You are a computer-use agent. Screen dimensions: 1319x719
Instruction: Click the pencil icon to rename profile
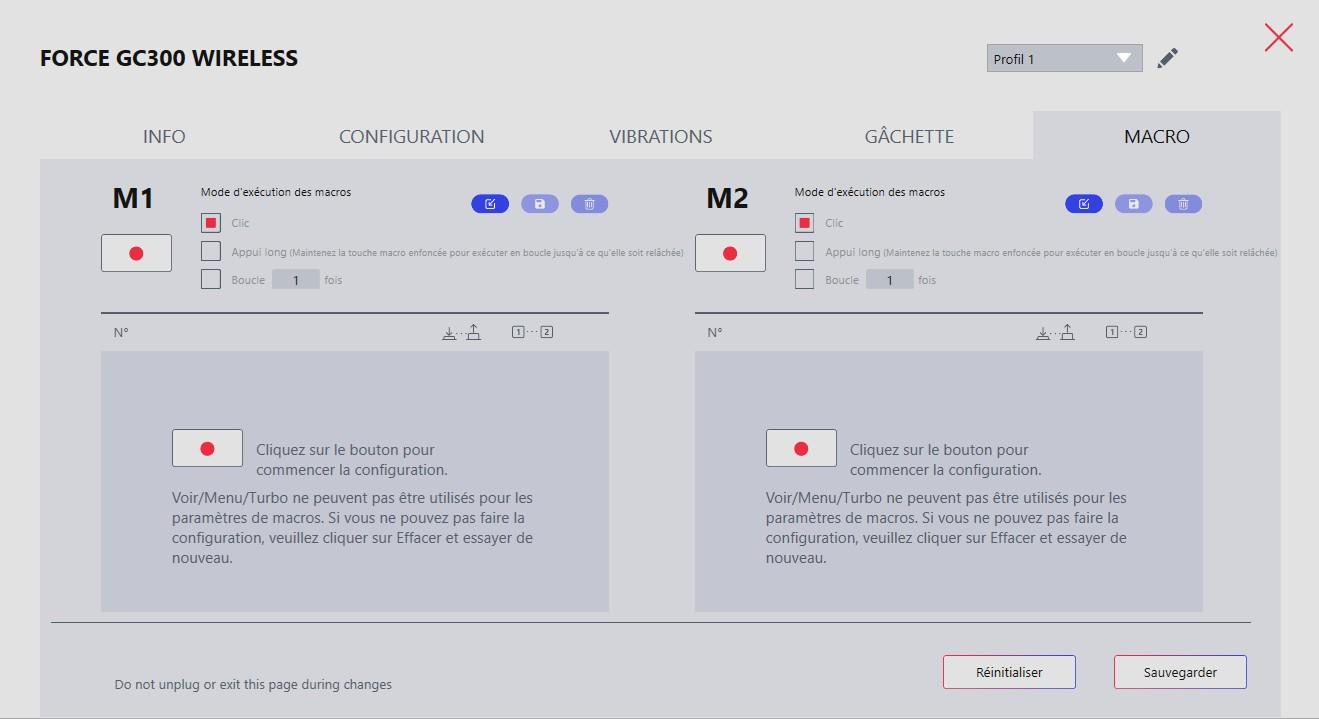[1167, 59]
